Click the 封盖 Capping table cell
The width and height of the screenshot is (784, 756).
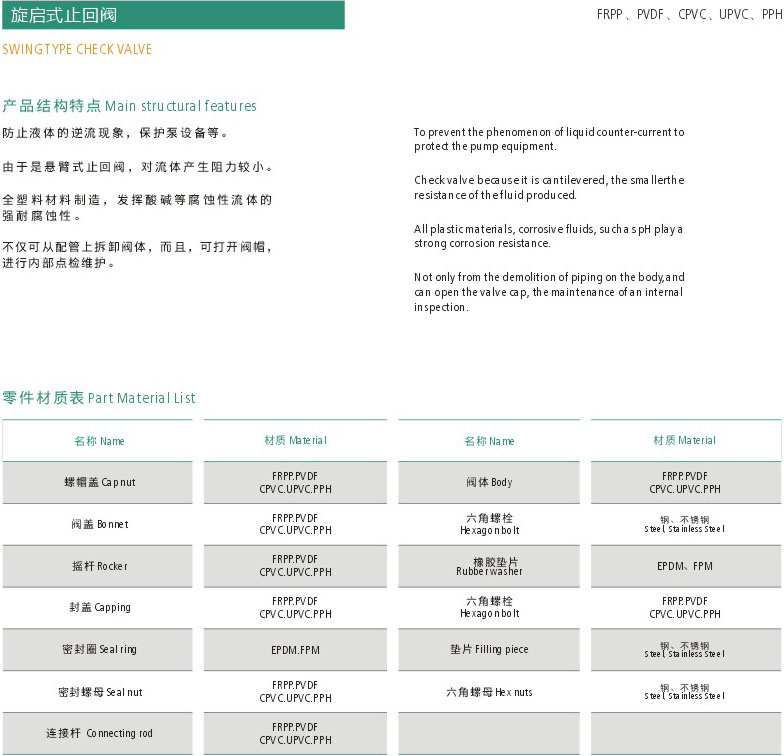(99, 607)
